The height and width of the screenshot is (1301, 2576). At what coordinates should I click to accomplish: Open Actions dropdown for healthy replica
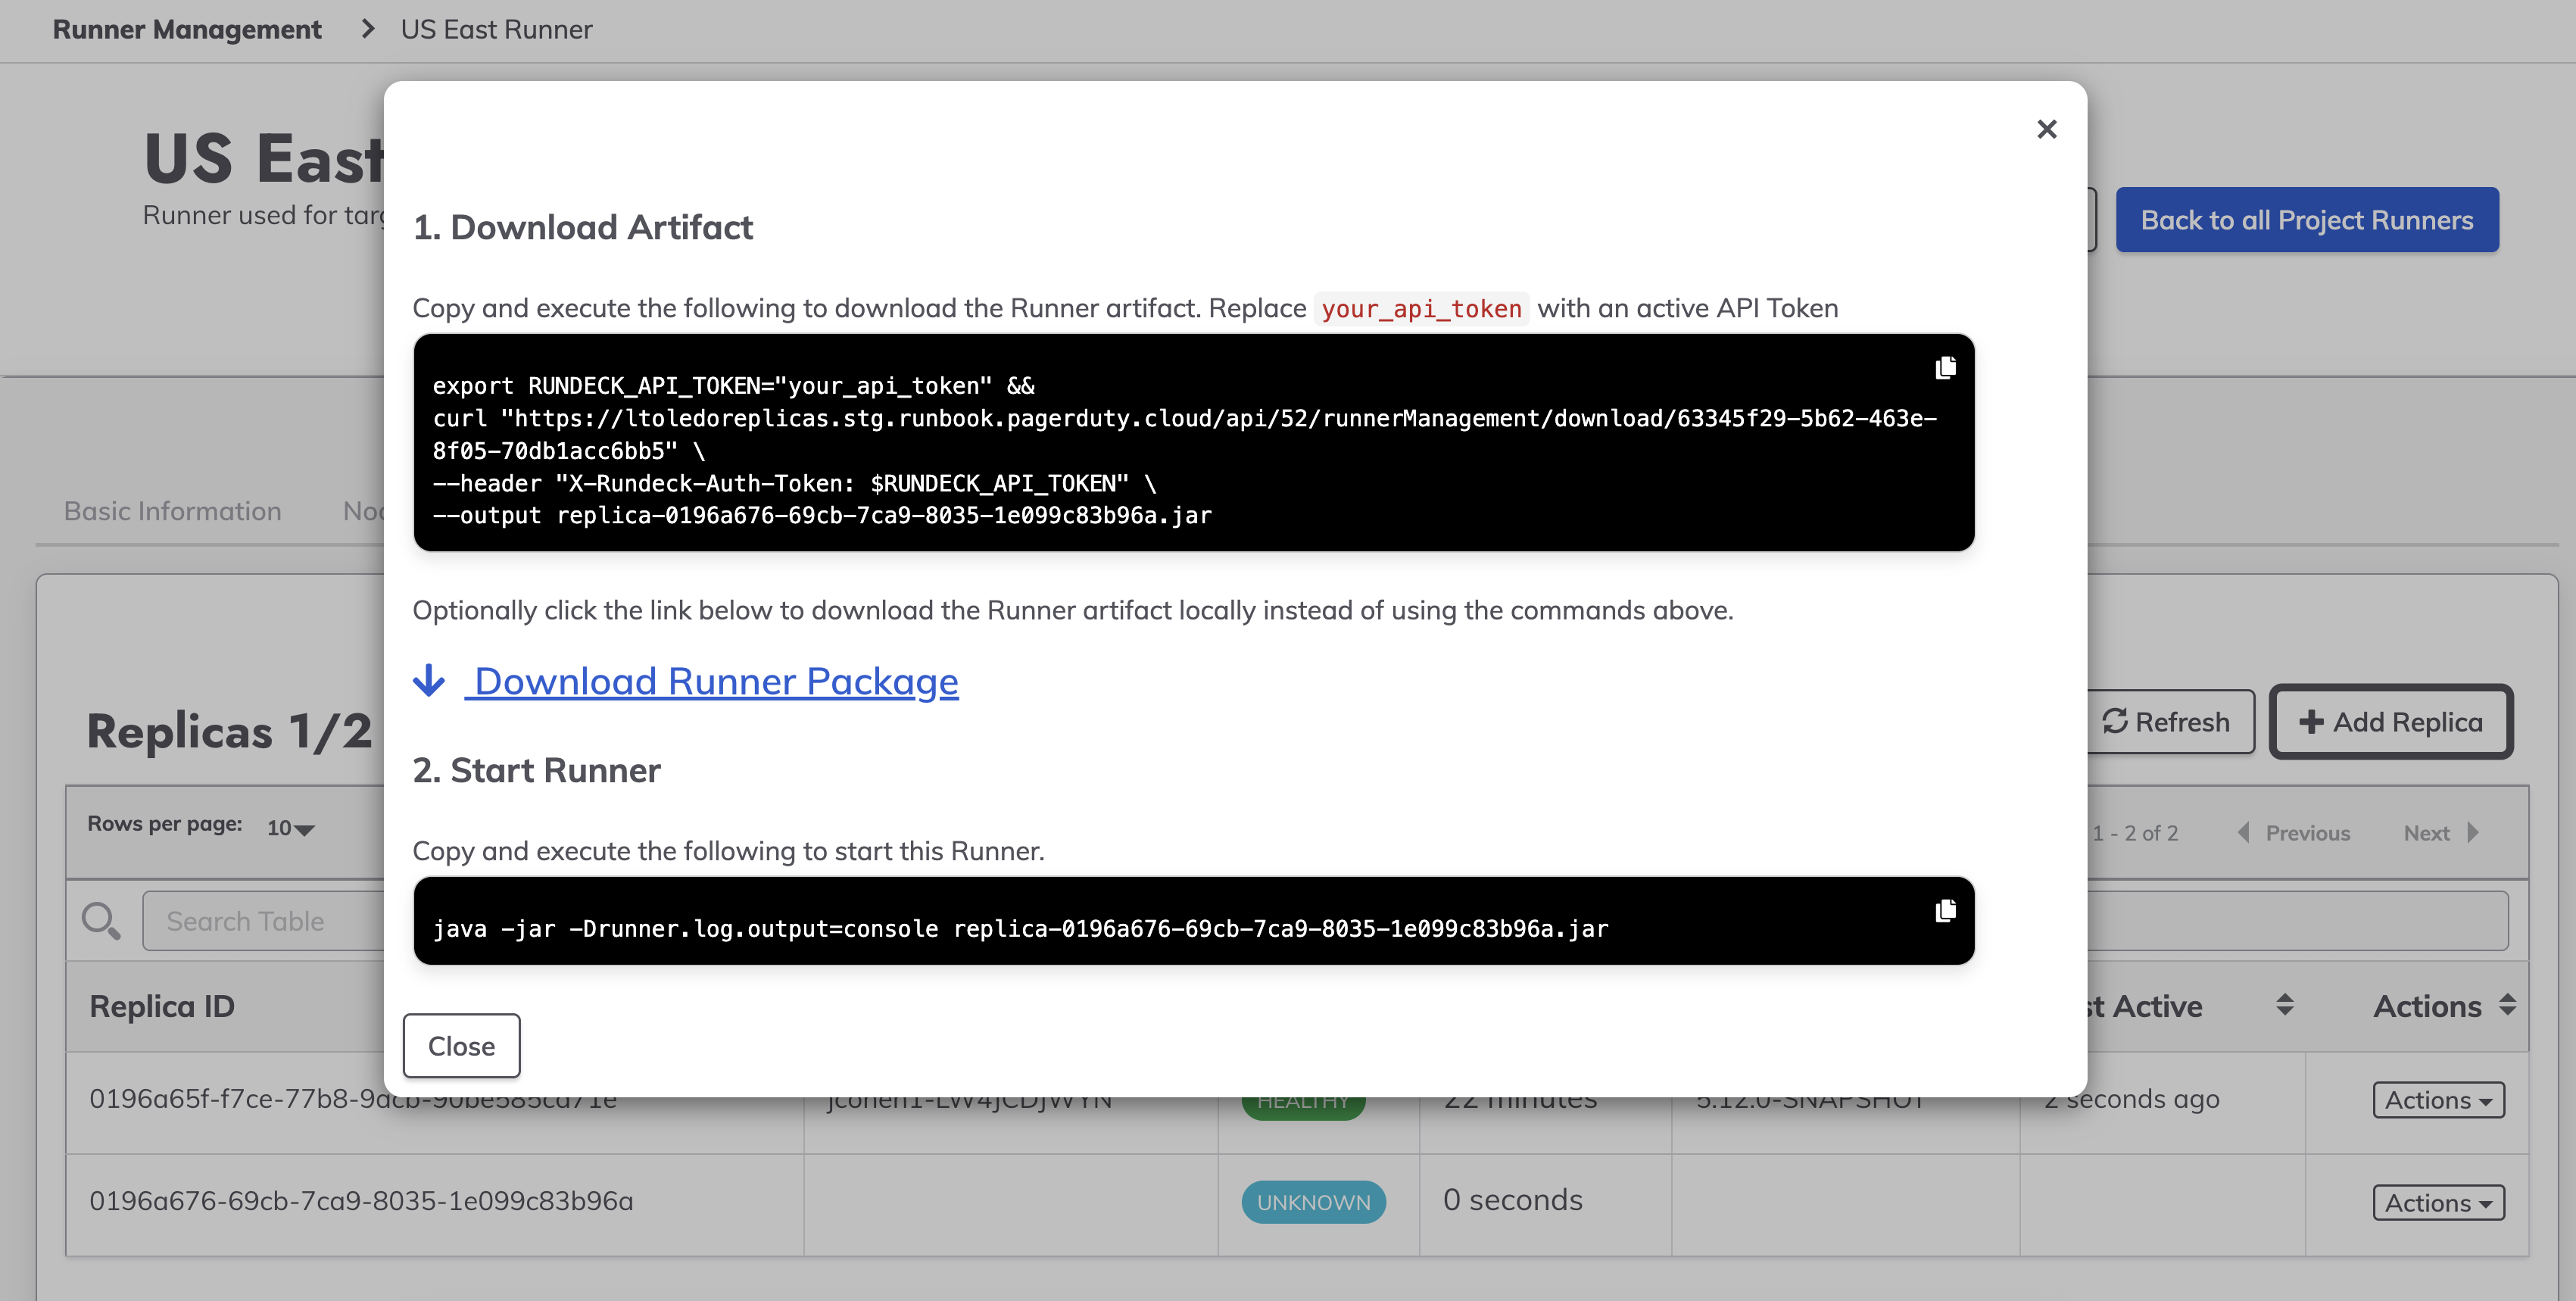click(x=2438, y=1100)
